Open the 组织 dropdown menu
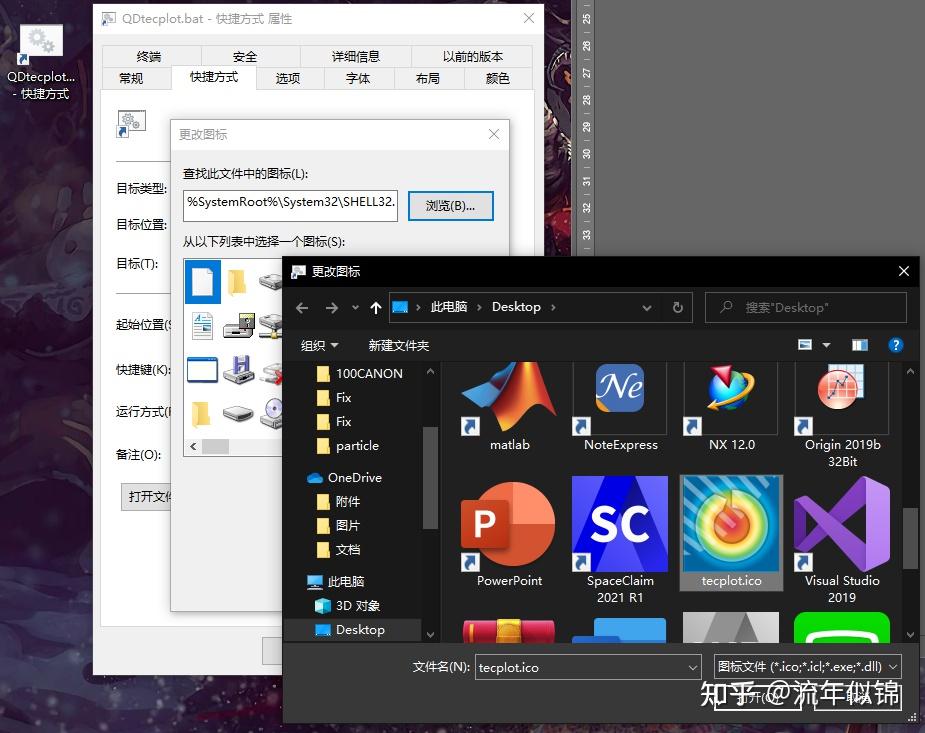Screen dimensions: 925x733 pyautogui.click(x=319, y=344)
